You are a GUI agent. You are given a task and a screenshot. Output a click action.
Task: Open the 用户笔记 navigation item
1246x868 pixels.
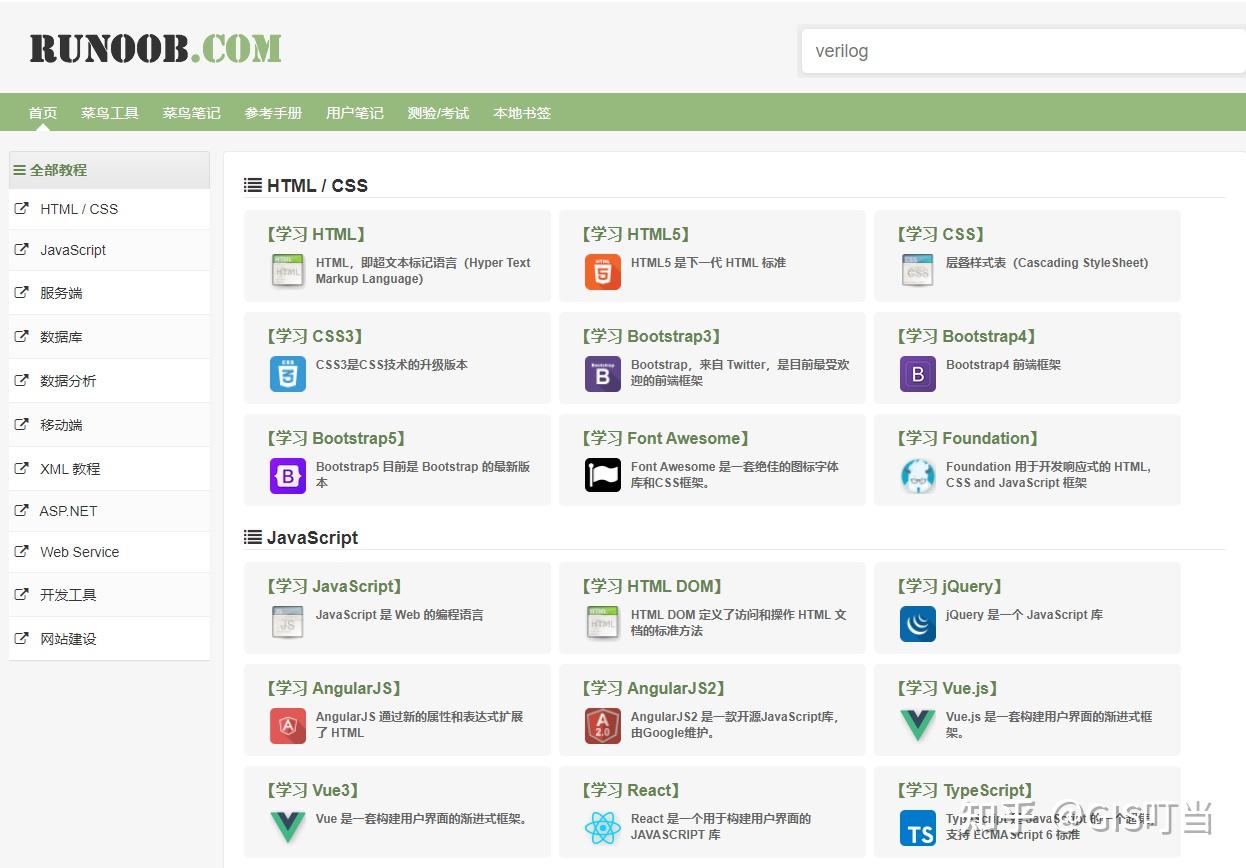[355, 113]
